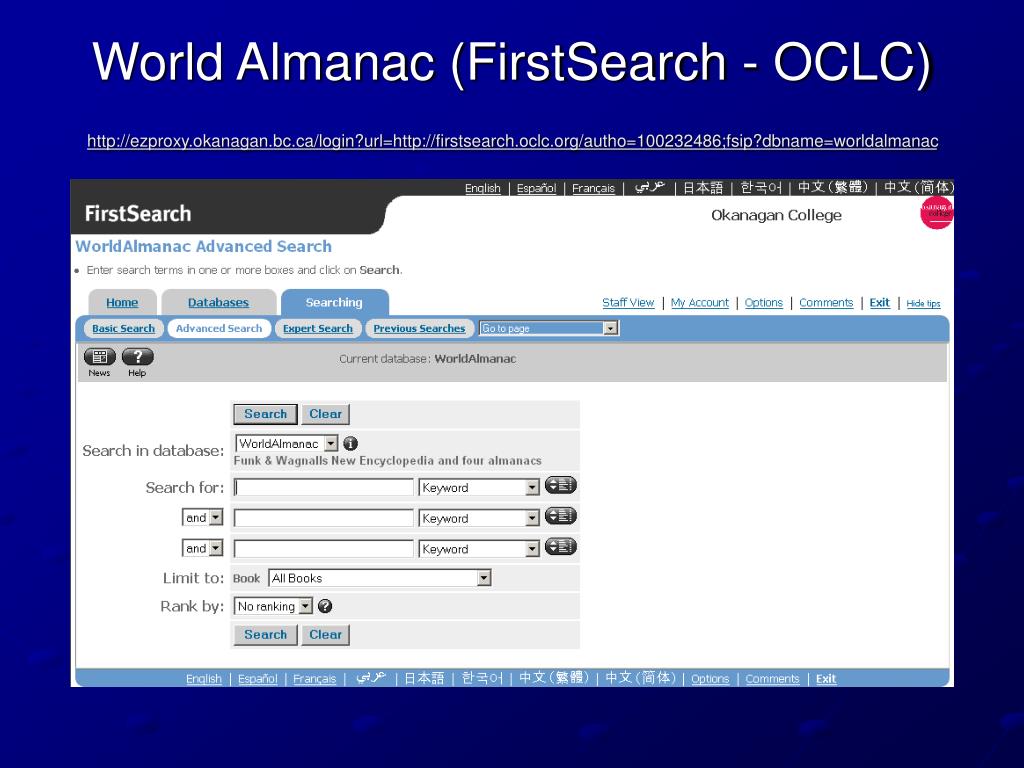
Task: Open My Account link
Action: click(699, 302)
